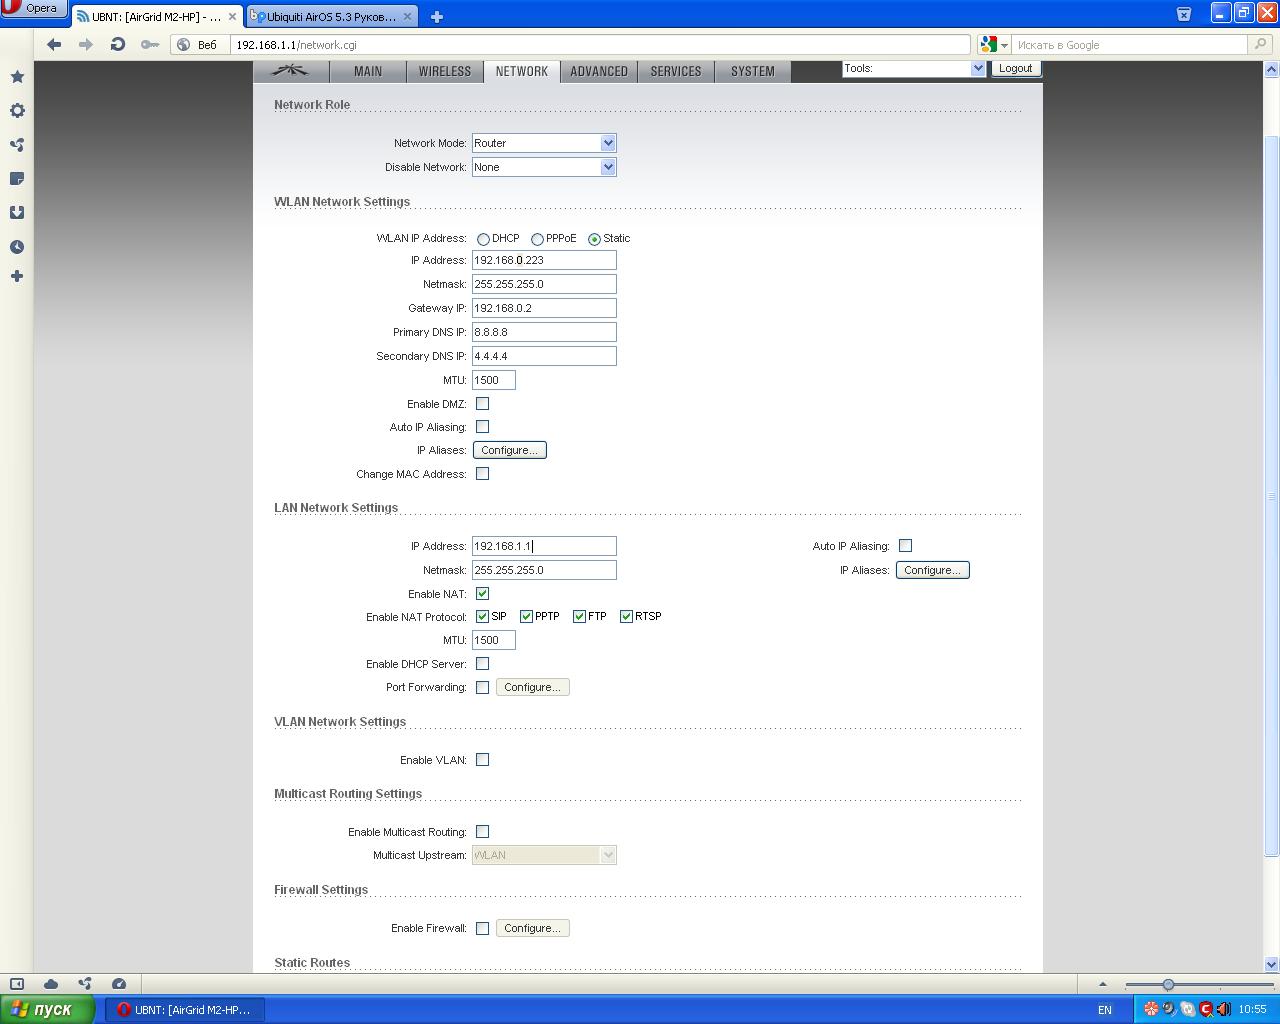The height and width of the screenshot is (1024, 1280).
Task: Open the Start menu (пуск)
Action: coord(48,1009)
